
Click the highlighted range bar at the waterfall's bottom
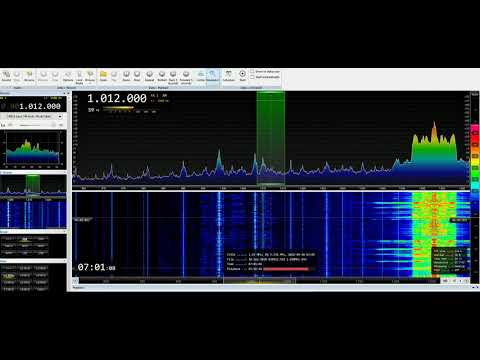(259, 281)
